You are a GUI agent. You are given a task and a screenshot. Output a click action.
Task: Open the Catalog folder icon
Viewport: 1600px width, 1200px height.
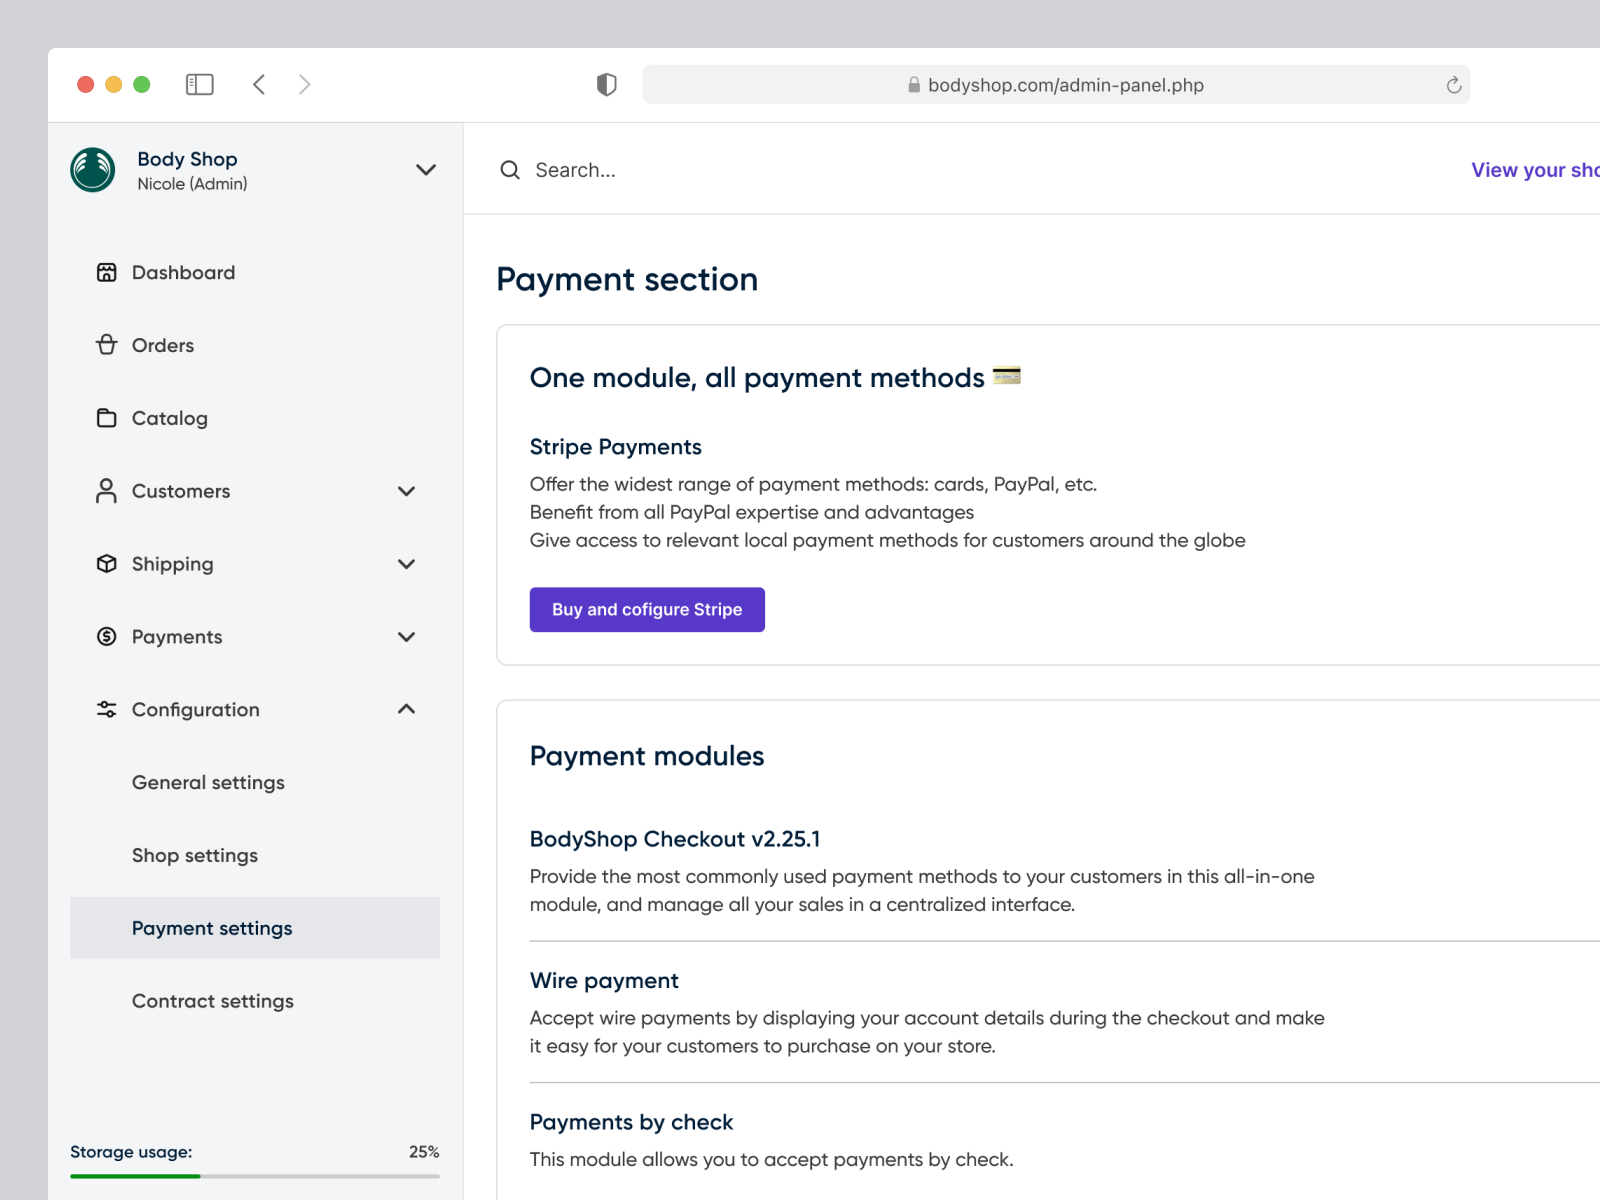click(x=107, y=418)
